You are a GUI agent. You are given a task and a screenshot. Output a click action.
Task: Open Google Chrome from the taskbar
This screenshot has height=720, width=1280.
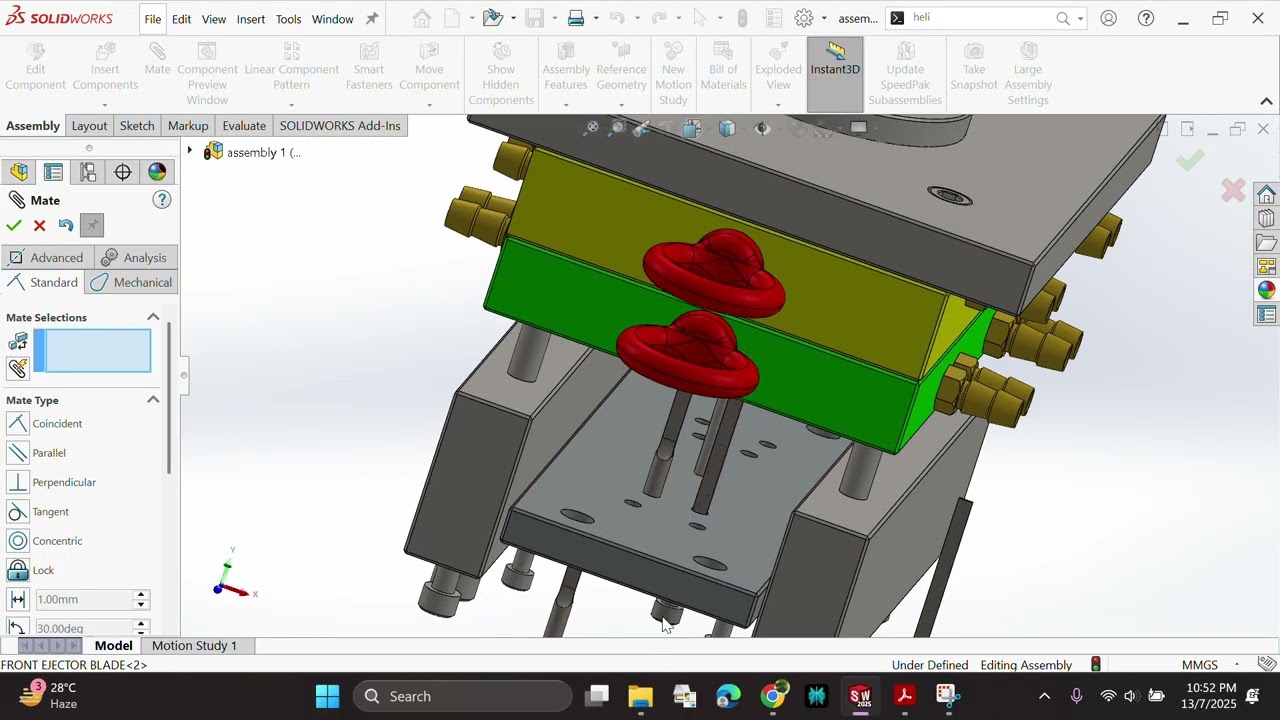click(x=773, y=696)
